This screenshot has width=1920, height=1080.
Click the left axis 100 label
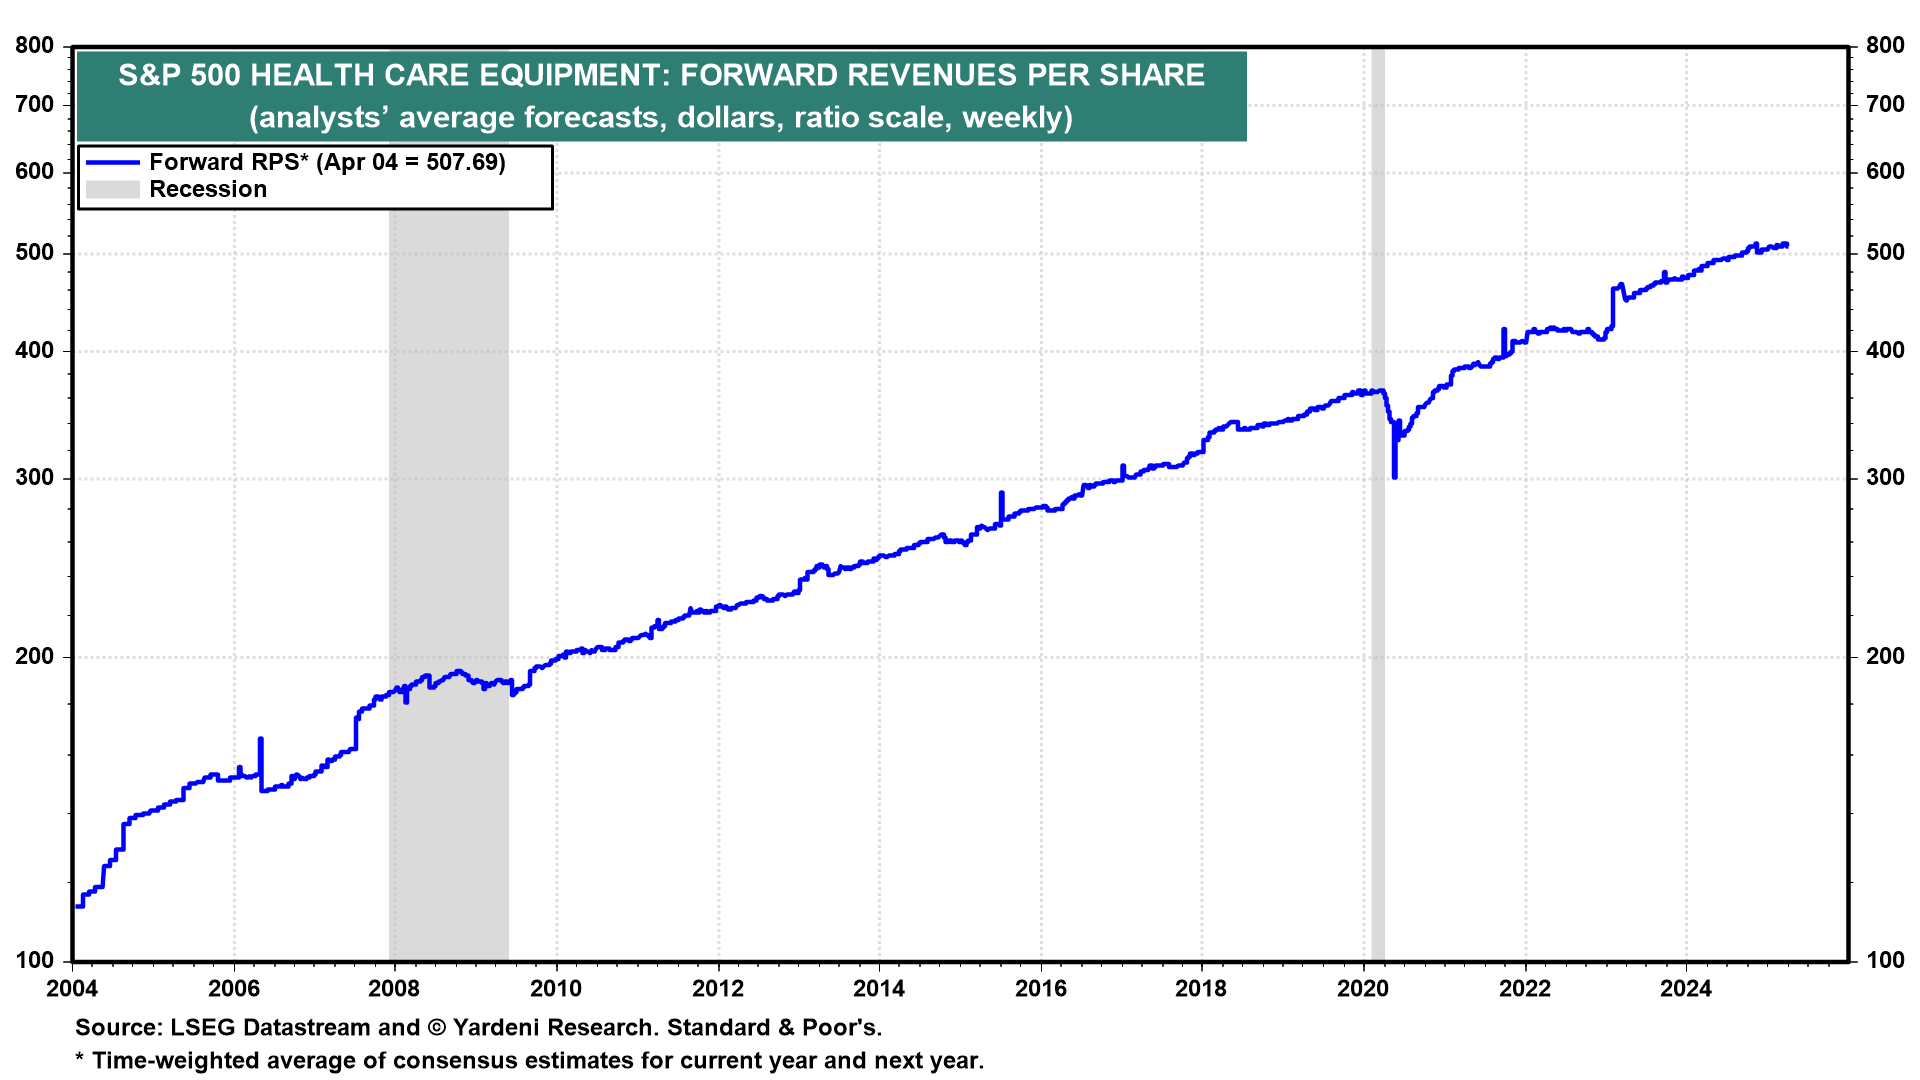tap(36, 960)
